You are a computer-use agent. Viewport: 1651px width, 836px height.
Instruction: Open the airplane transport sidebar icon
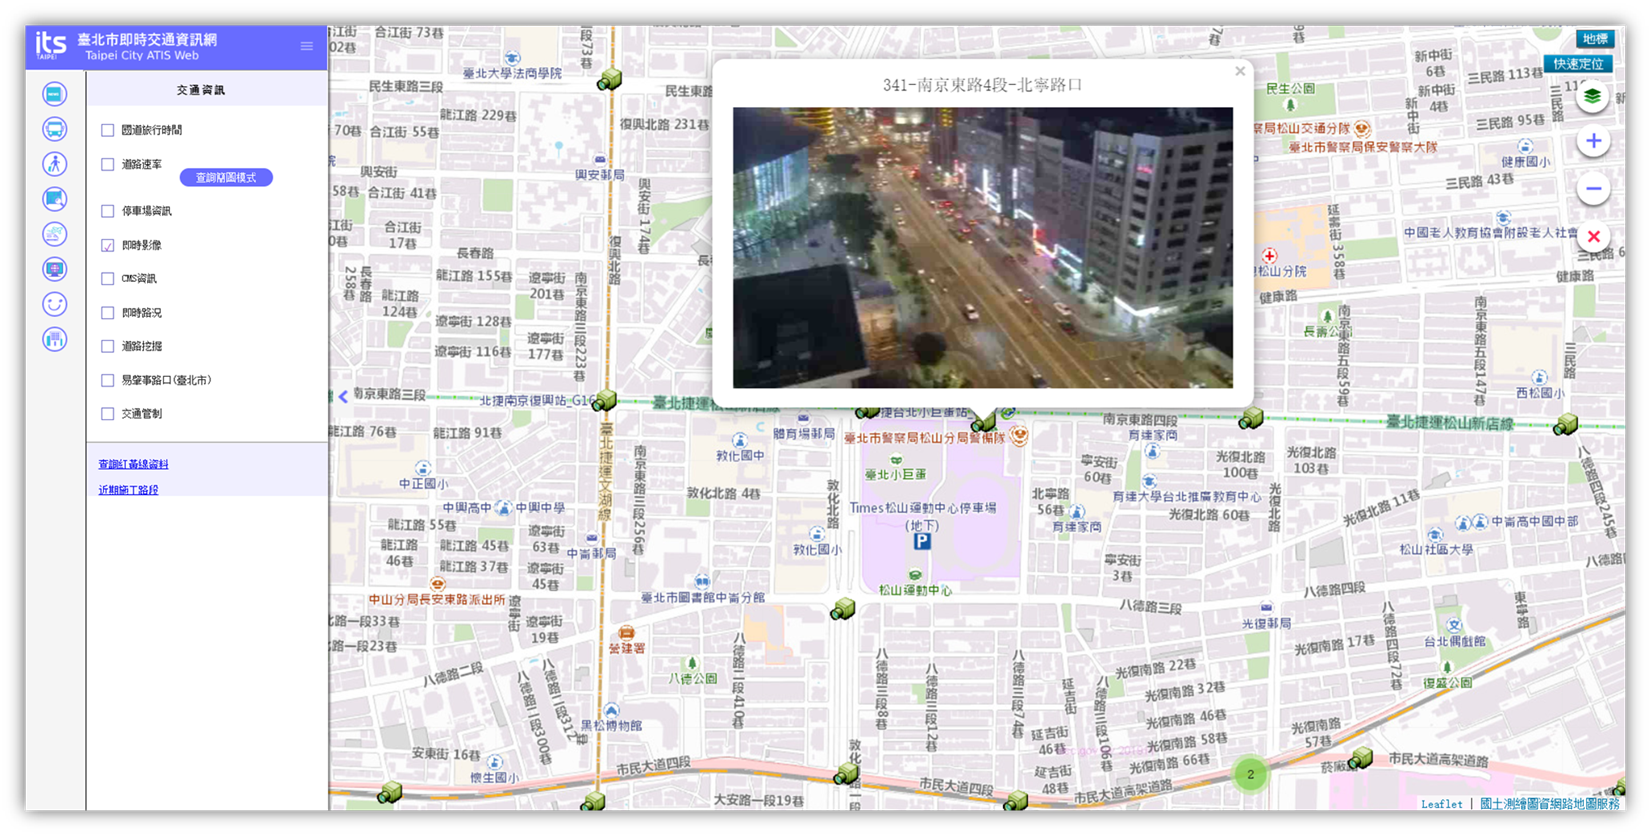click(x=55, y=234)
